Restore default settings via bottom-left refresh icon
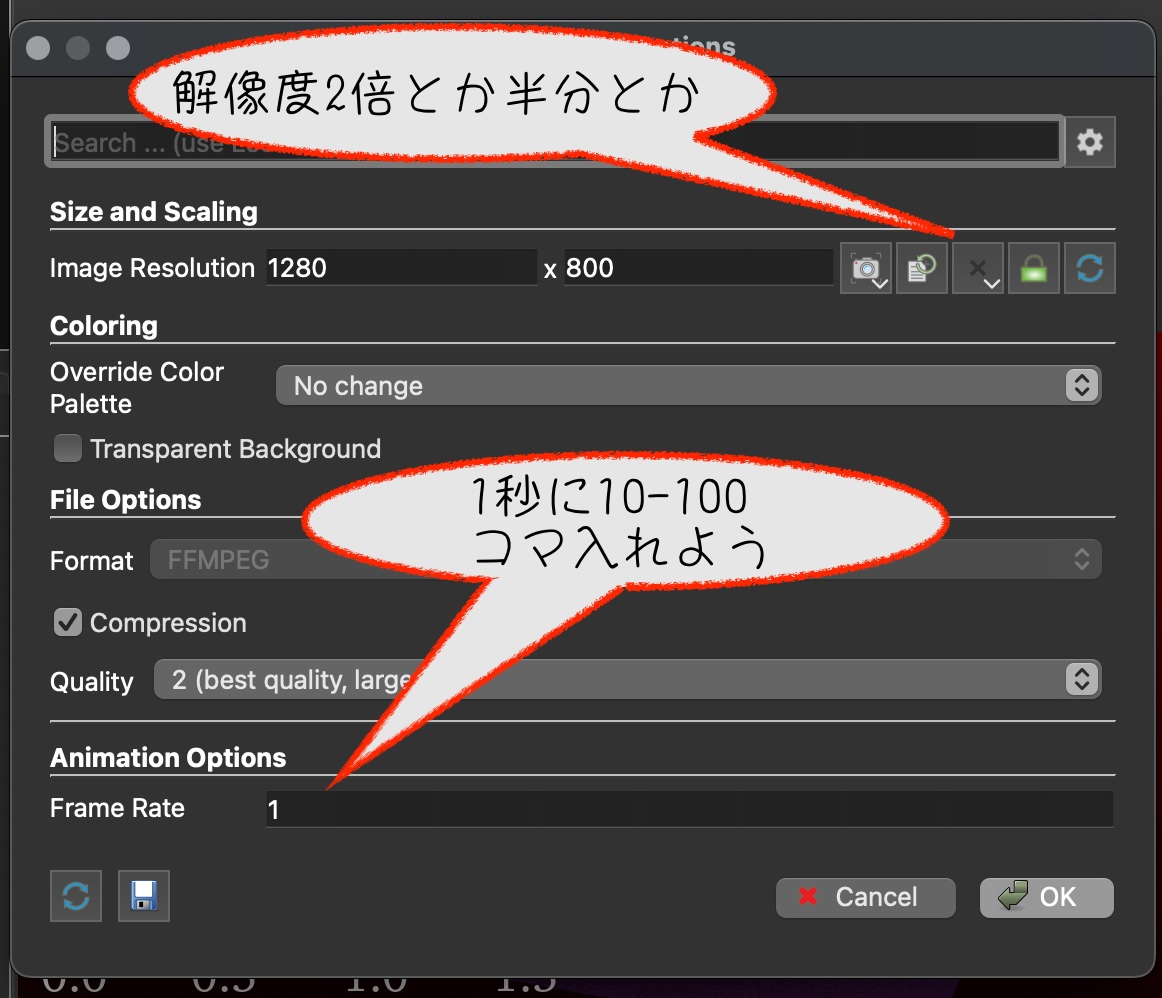This screenshot has width=1162, height=998. (x=76, y=895)
